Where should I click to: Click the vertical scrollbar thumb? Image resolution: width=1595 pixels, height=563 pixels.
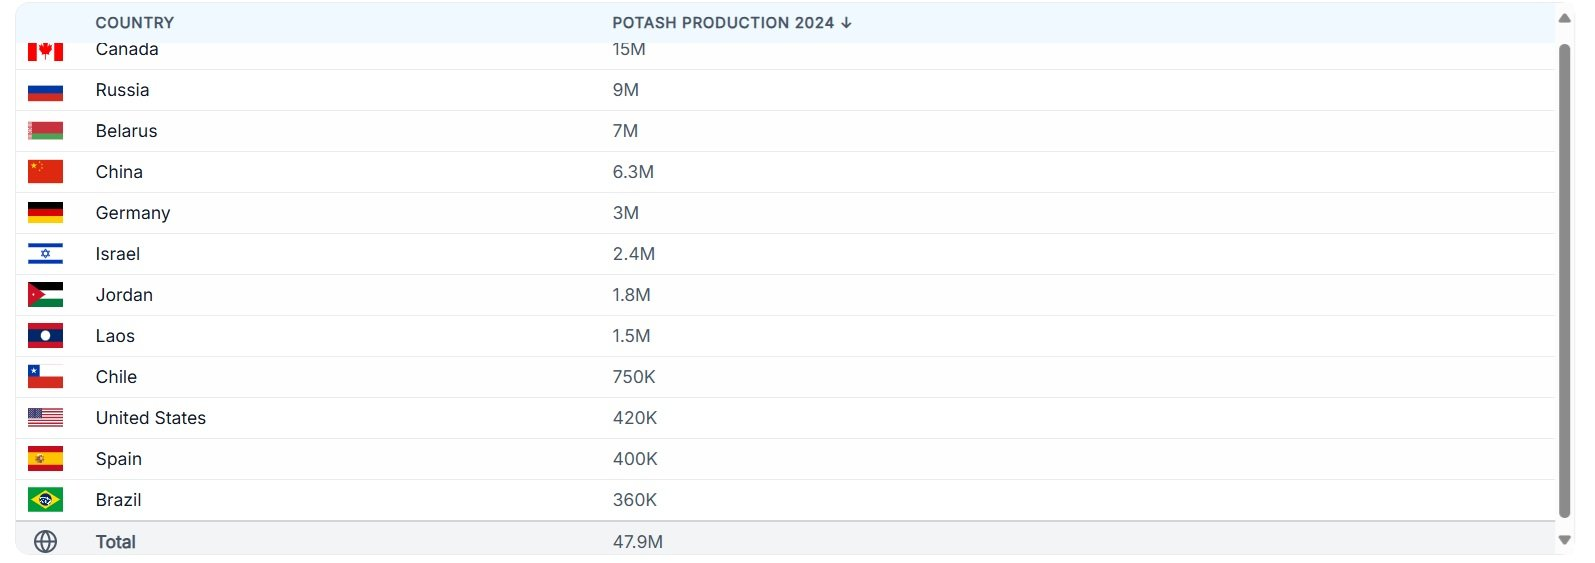click(1565, 280)
